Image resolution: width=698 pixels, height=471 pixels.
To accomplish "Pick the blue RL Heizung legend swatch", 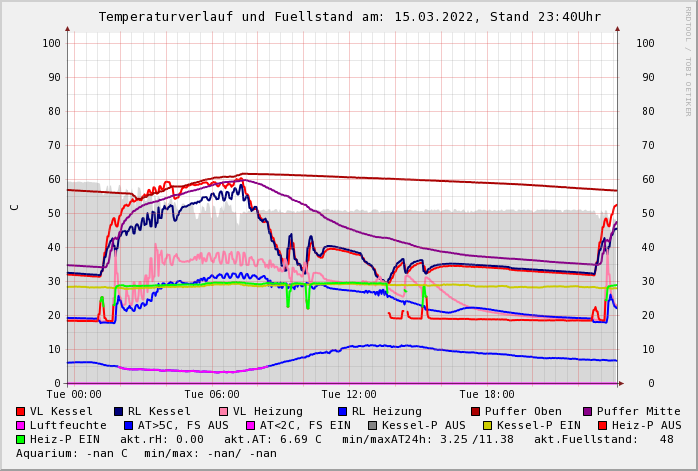I will (x=343, y=412).
